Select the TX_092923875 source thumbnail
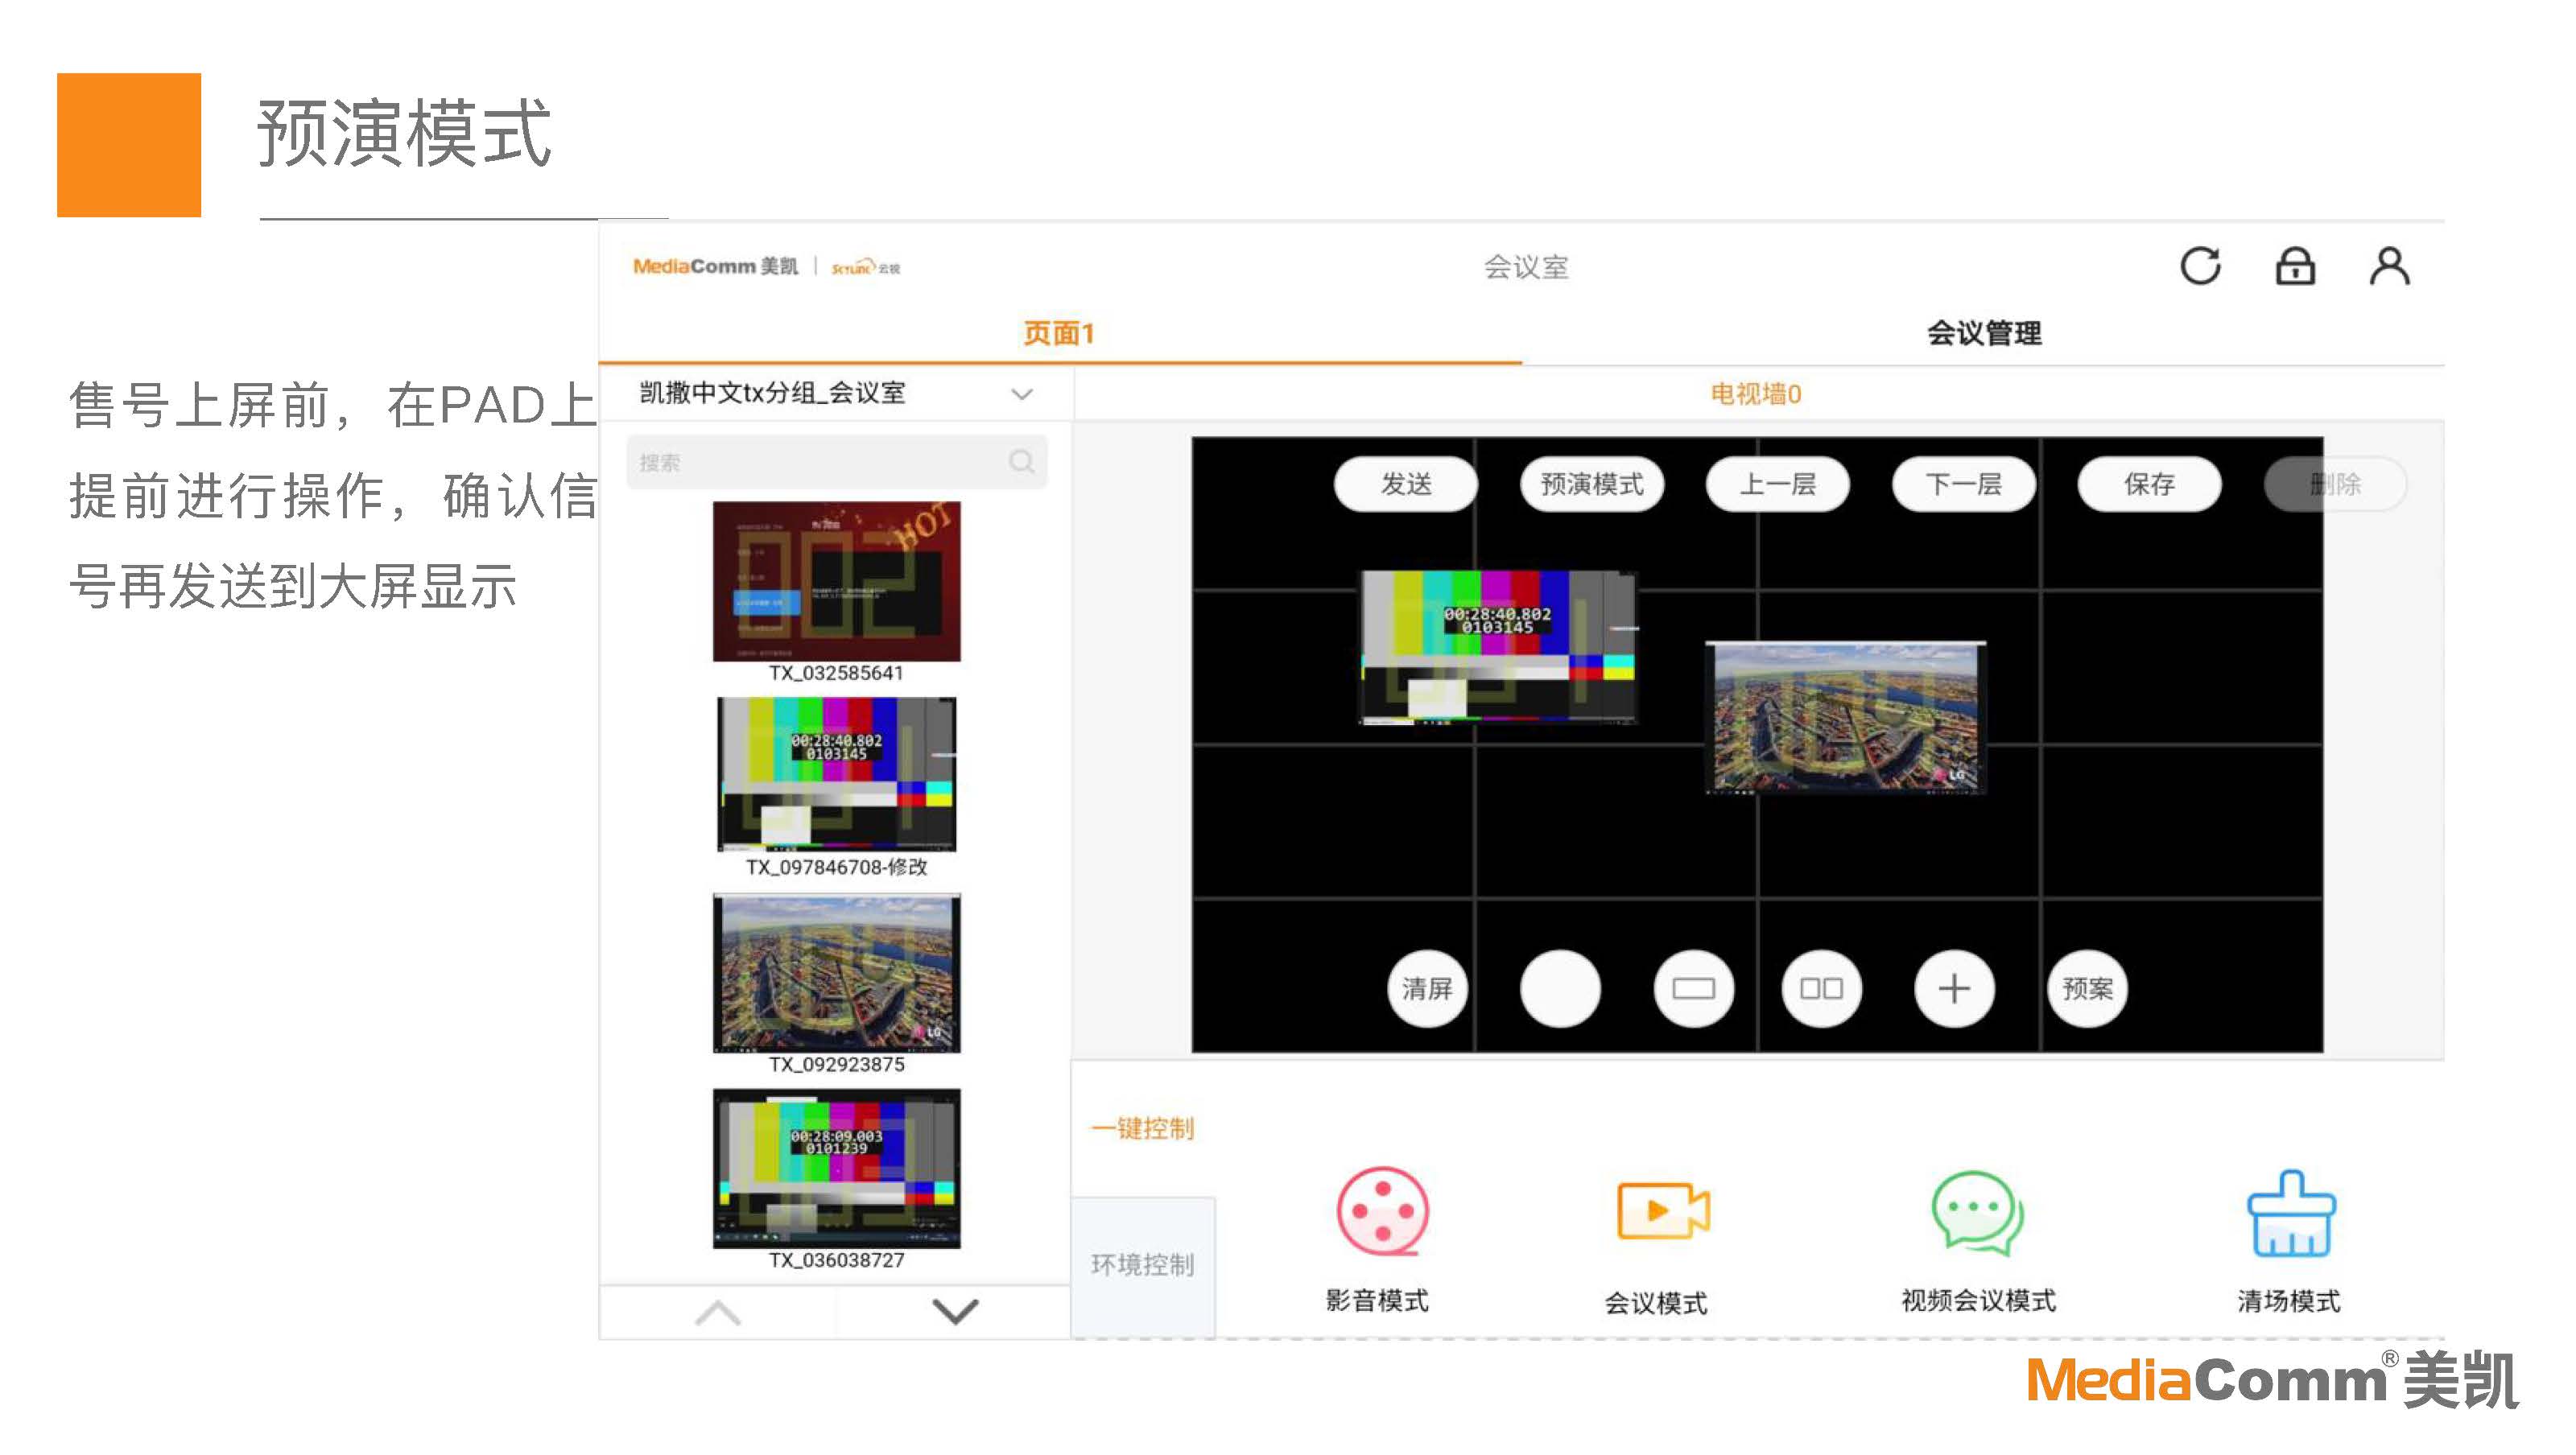 (x=837, y=973)
